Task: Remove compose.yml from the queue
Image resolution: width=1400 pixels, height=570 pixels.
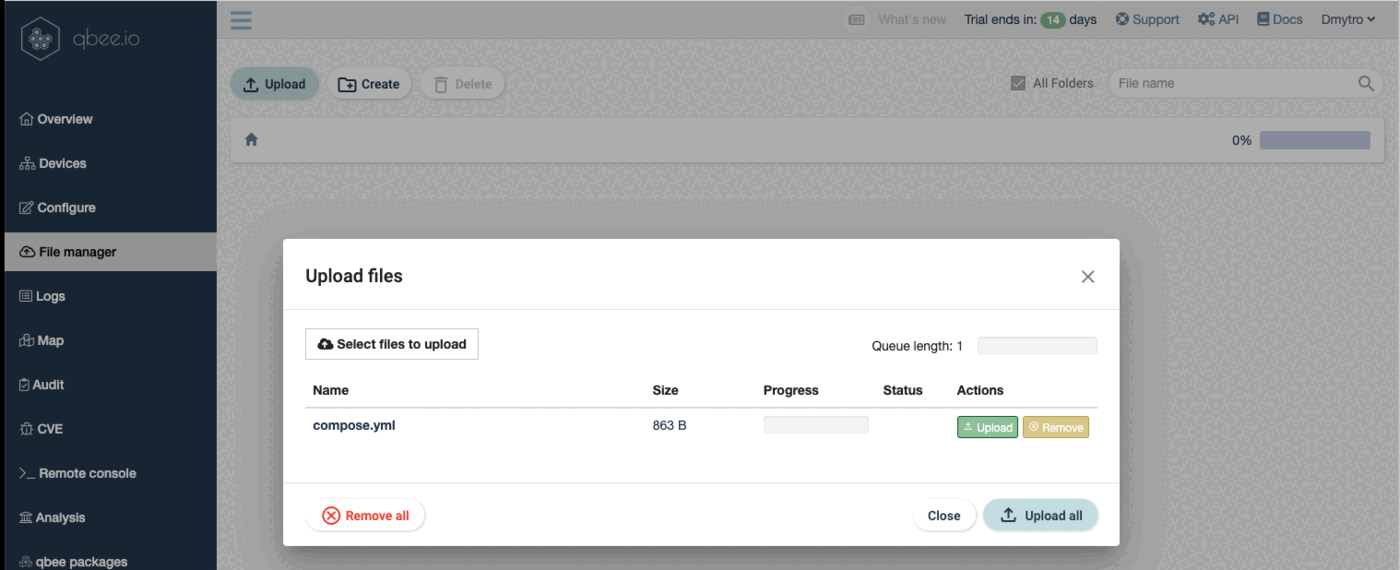Action: 1055,427
